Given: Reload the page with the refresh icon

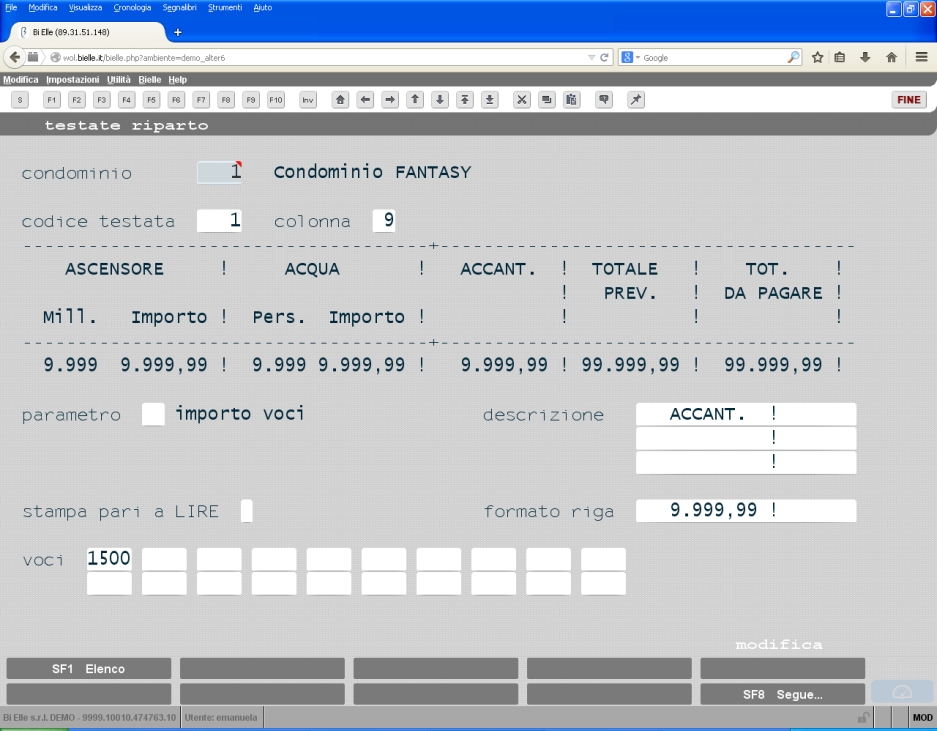Looking at the screenshot, I should point(604,57).
